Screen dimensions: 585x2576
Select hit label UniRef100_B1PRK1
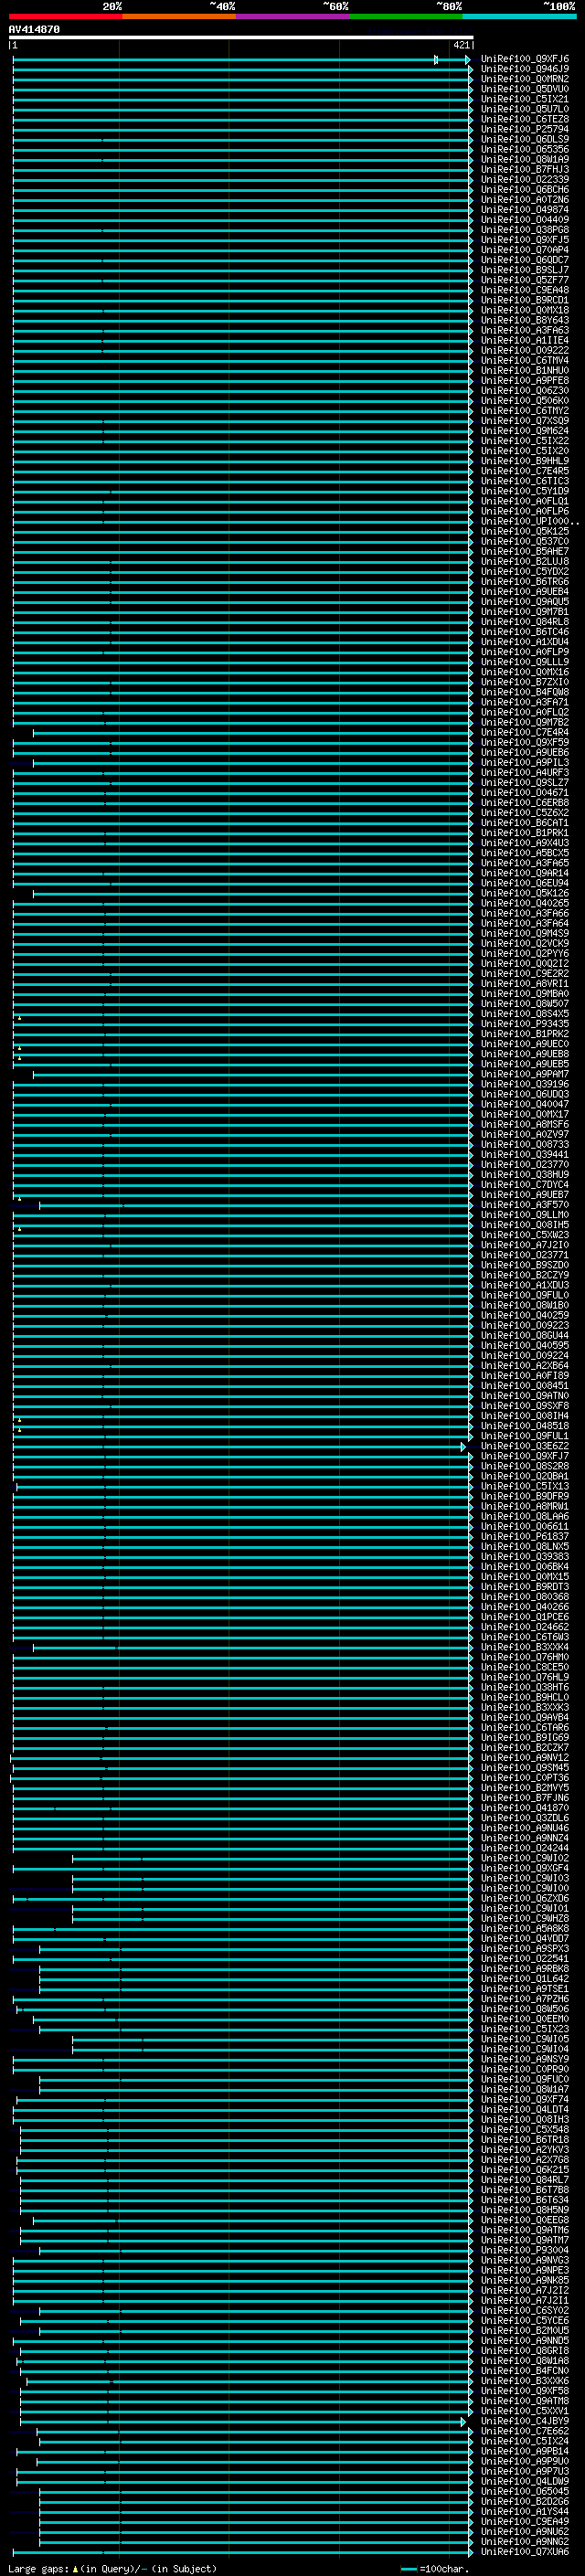[x=525, y=832]
